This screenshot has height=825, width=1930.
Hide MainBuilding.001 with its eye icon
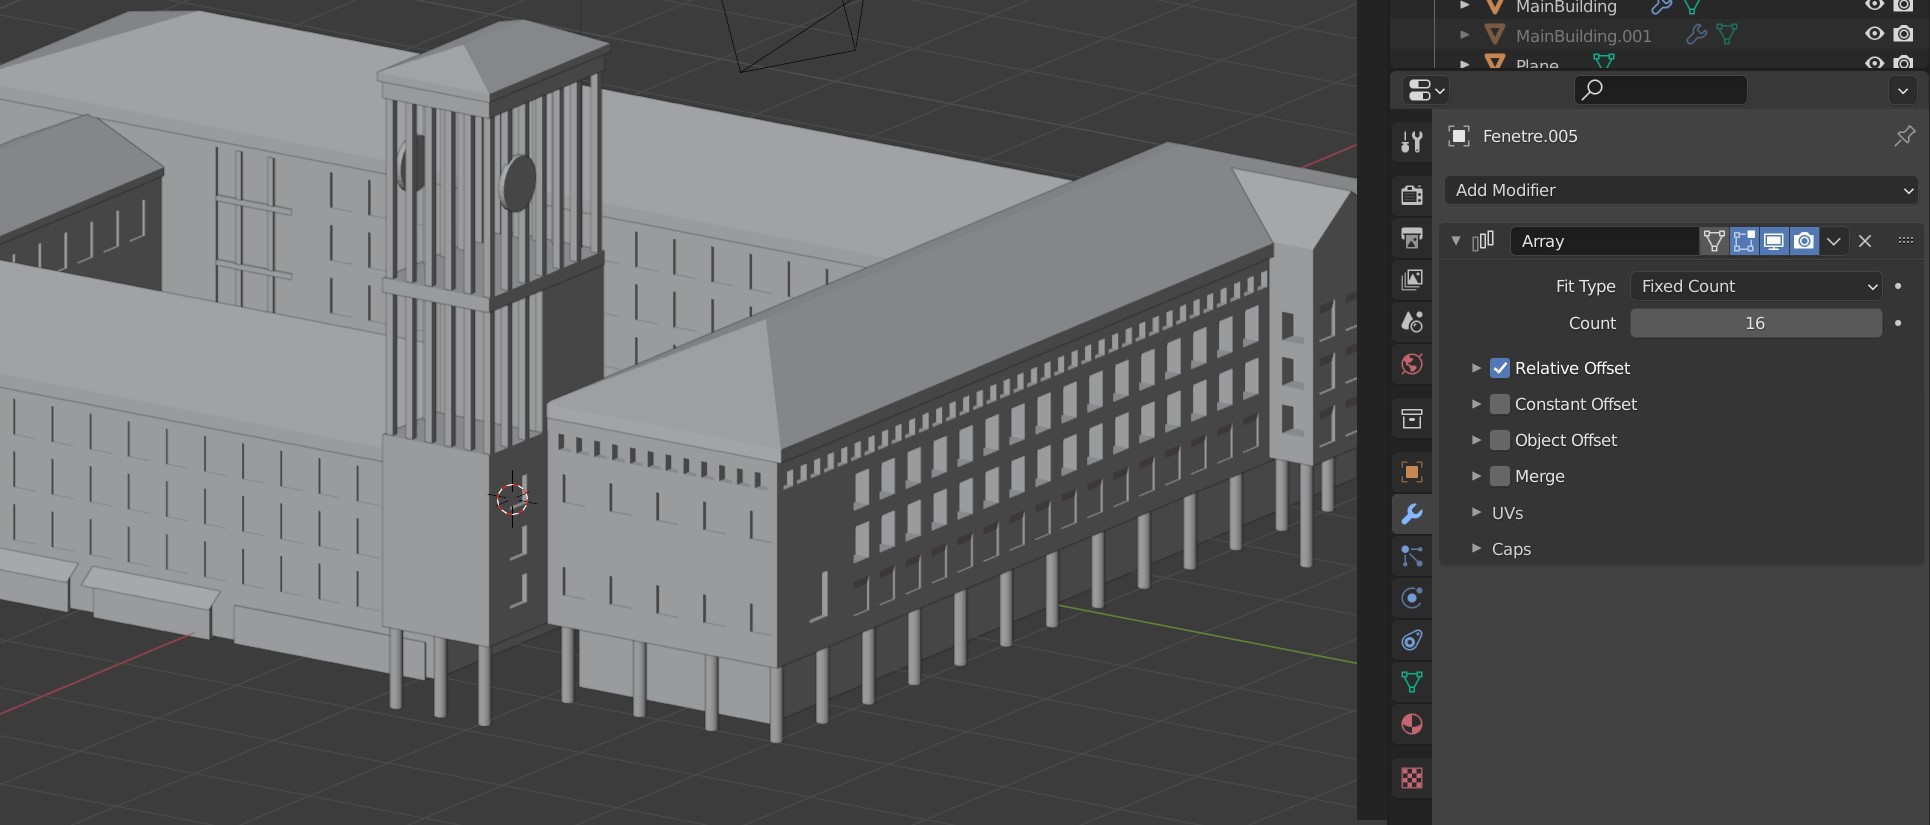tap(1874, 34)
